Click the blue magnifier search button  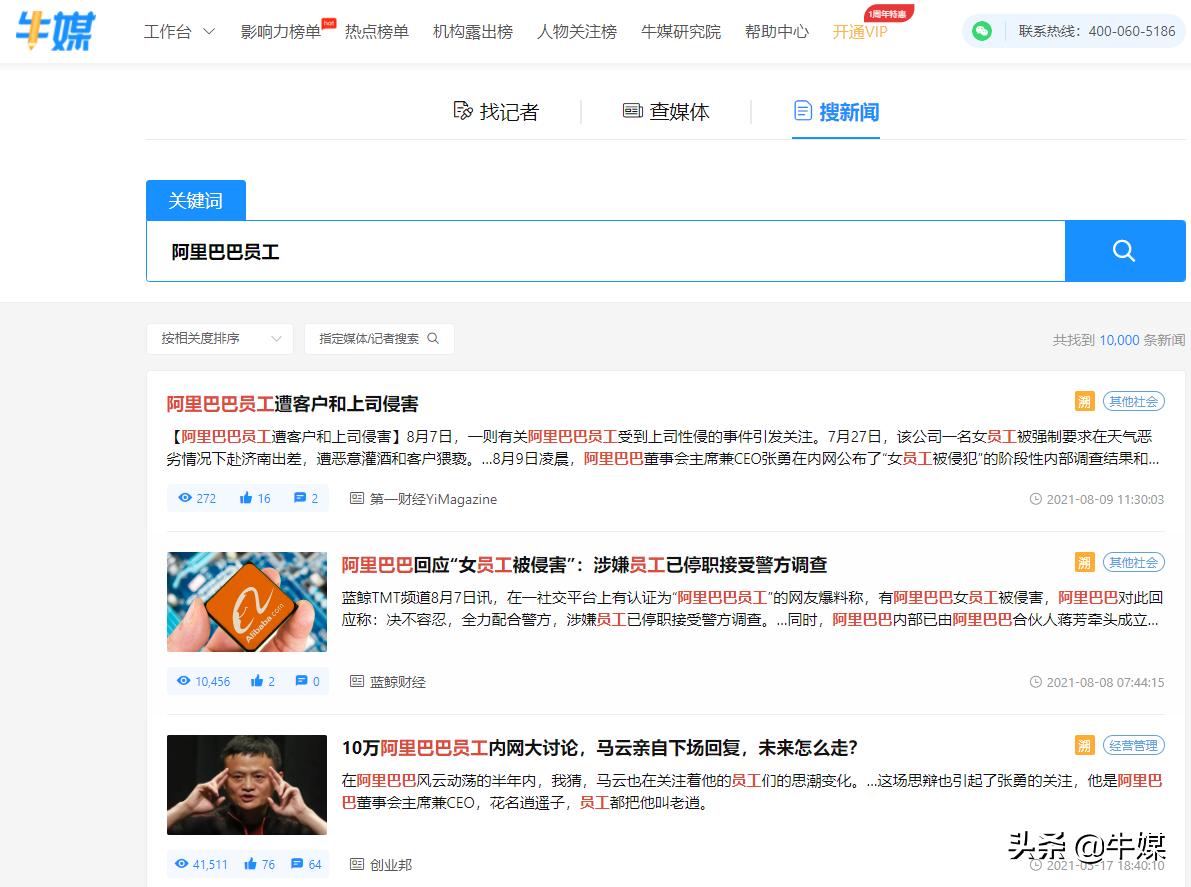[x=1124, y=251]
